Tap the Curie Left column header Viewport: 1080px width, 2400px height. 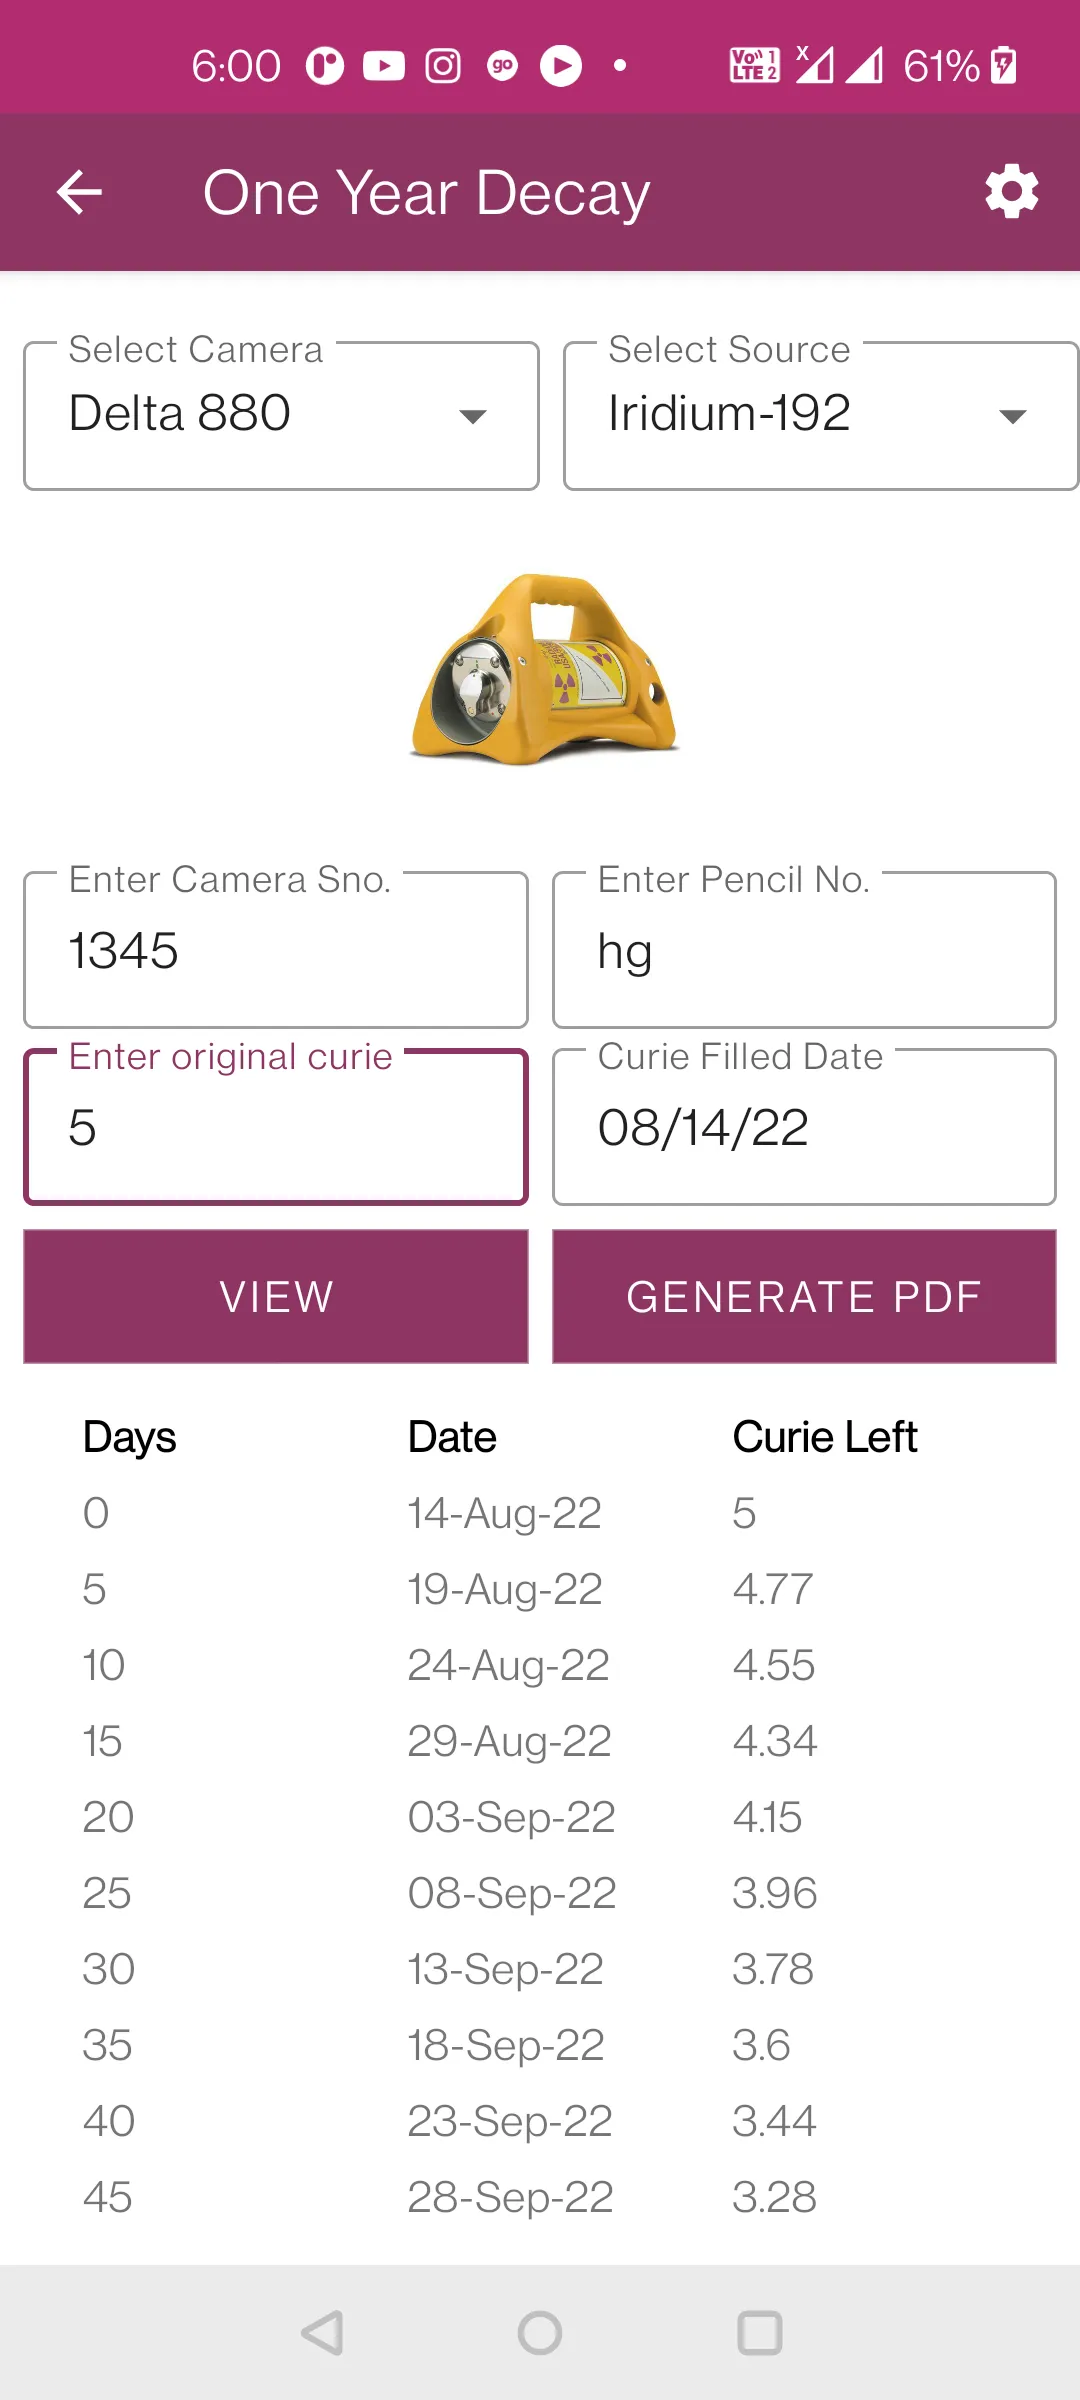tap(824, 1437)
